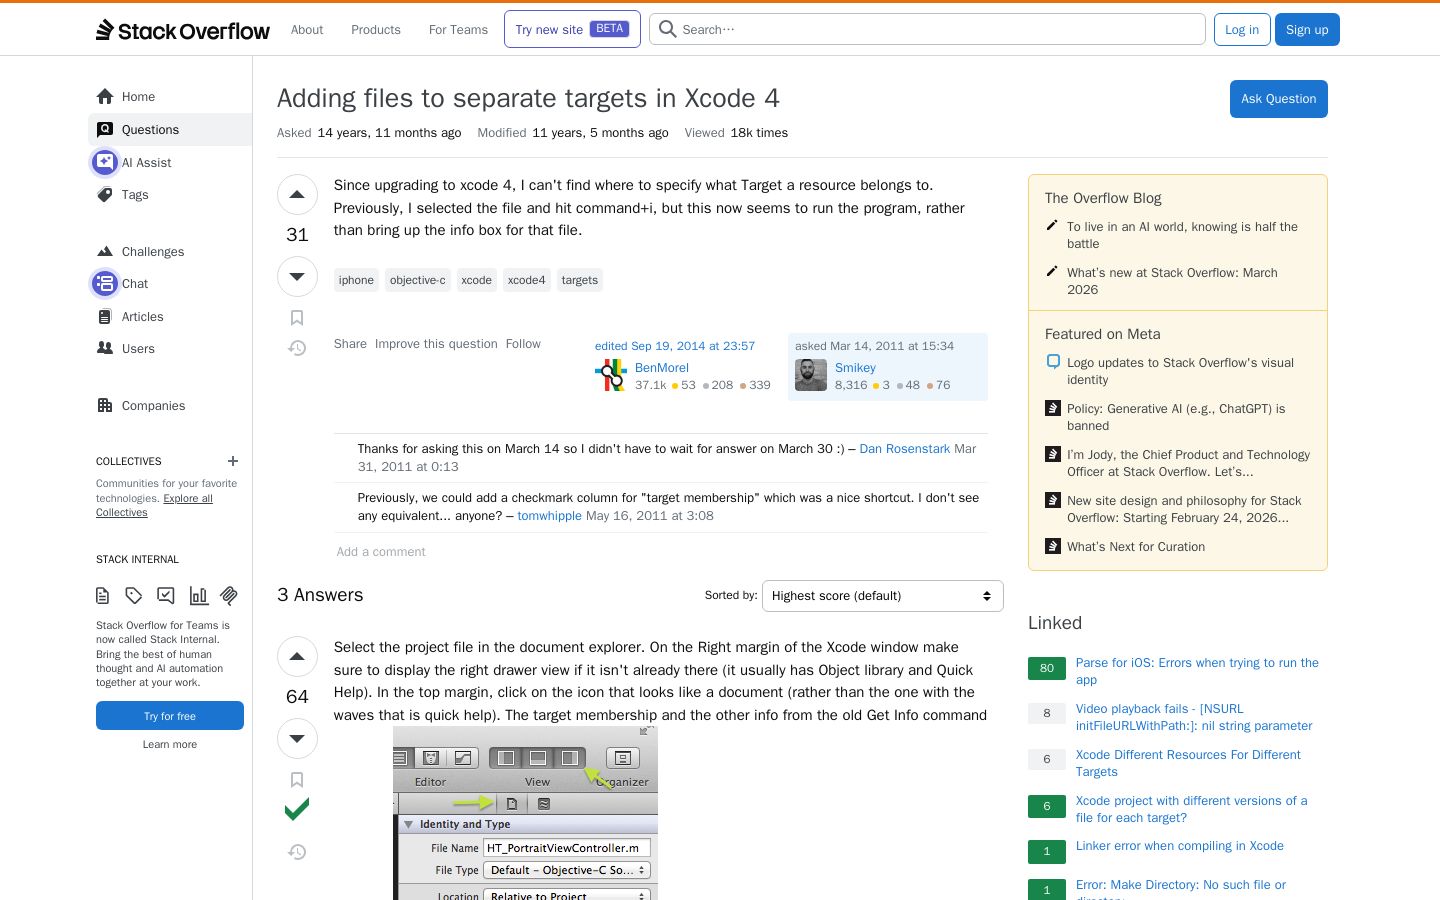Click the Follow link under the question
This screenshot has width=1440, height=900.
click(x=523, y=344)
